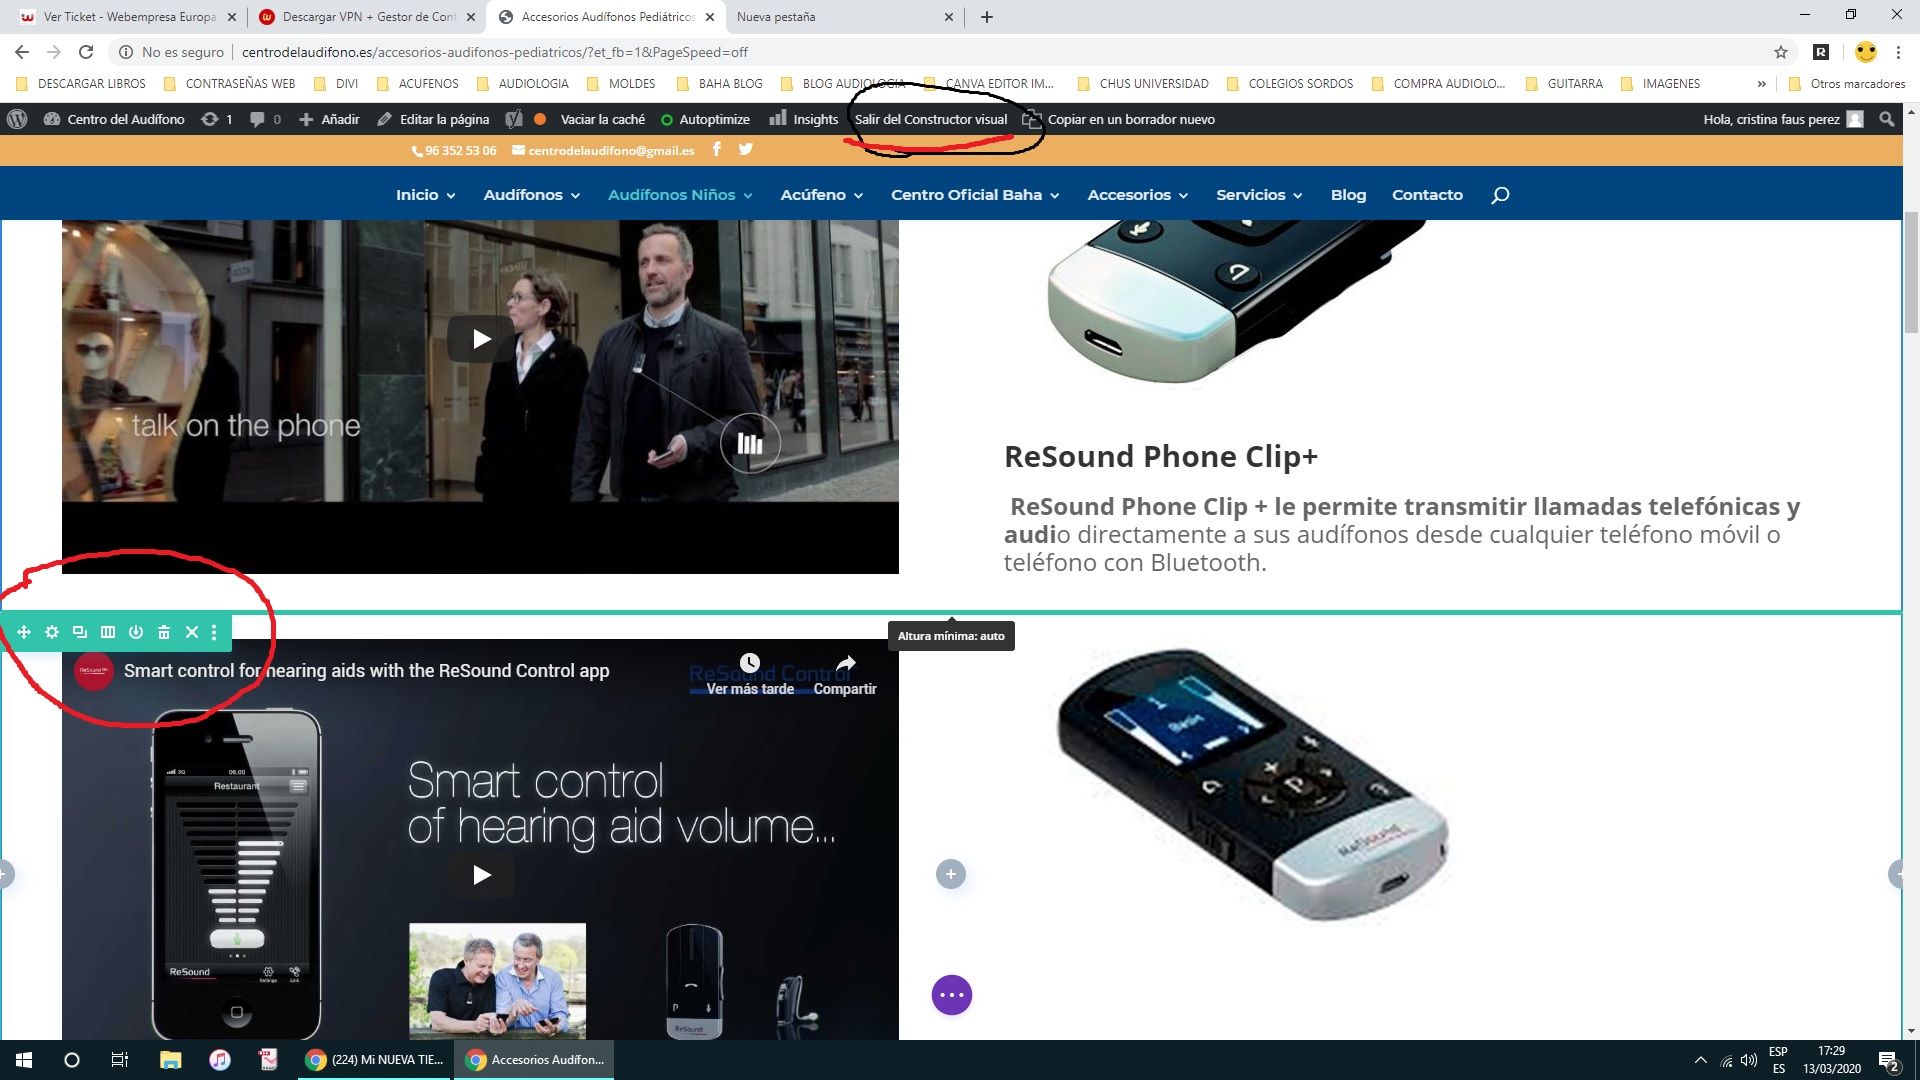Open the Facebook icon in top bar
This screenshot has width=1920, height=1080.
point(717,150)
